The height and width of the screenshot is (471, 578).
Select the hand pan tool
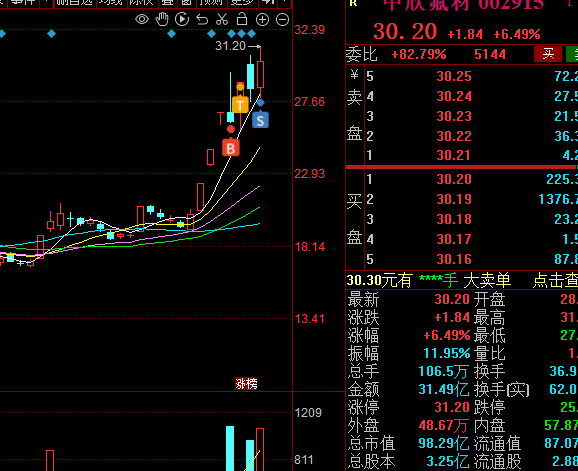(162, 19)
